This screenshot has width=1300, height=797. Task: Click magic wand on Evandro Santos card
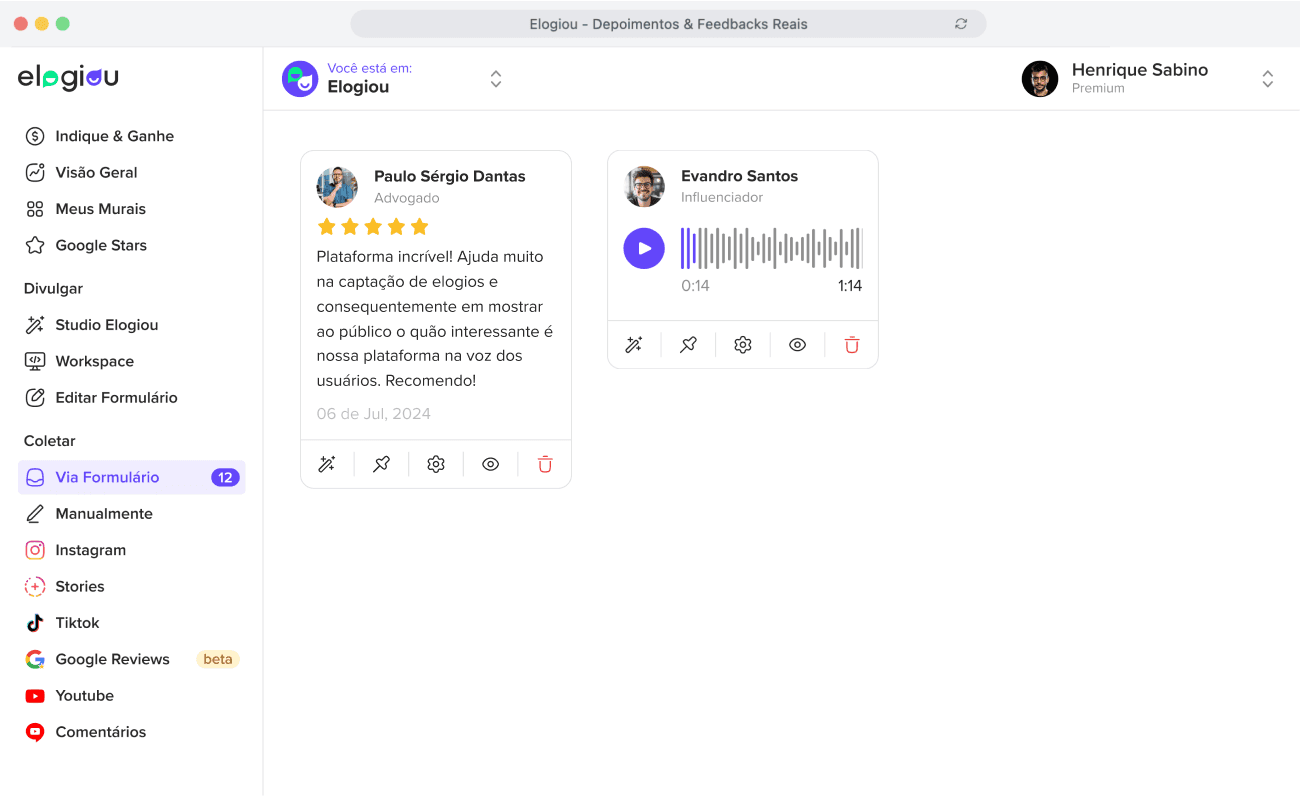pyautogui.click(x=634, y=345)
